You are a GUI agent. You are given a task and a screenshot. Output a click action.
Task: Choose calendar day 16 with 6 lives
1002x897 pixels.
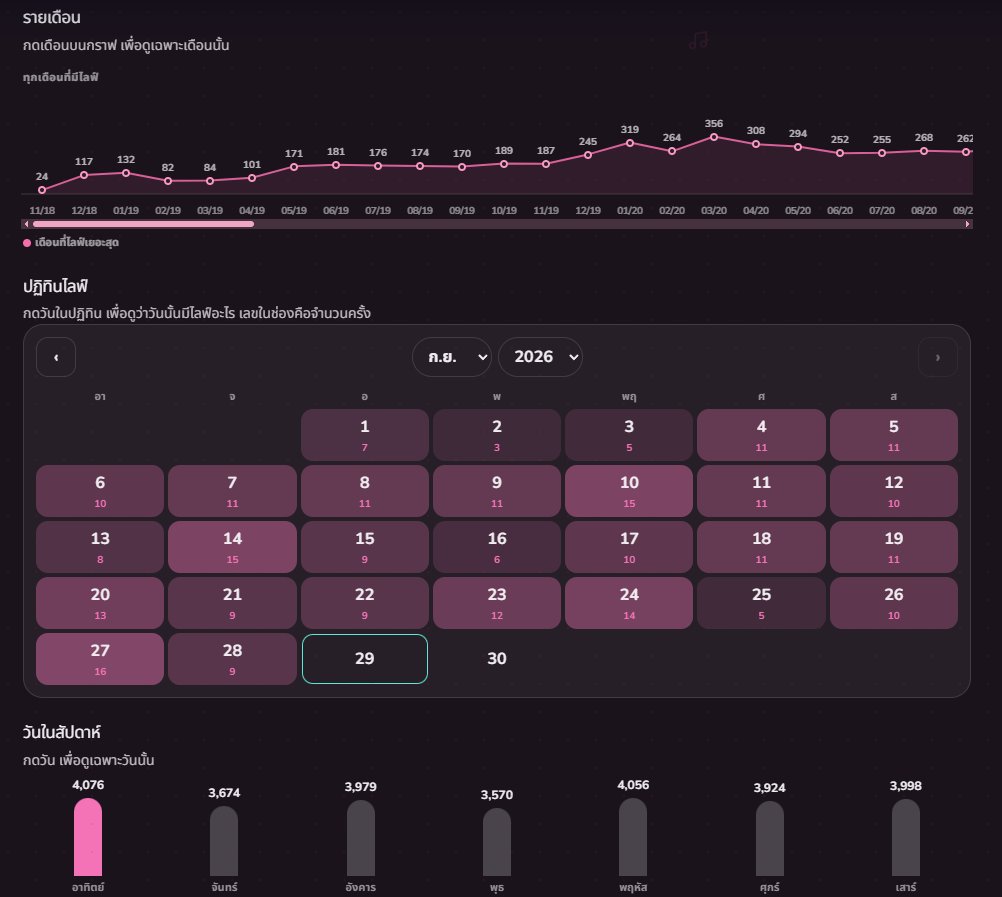click(x=497, y=547)
